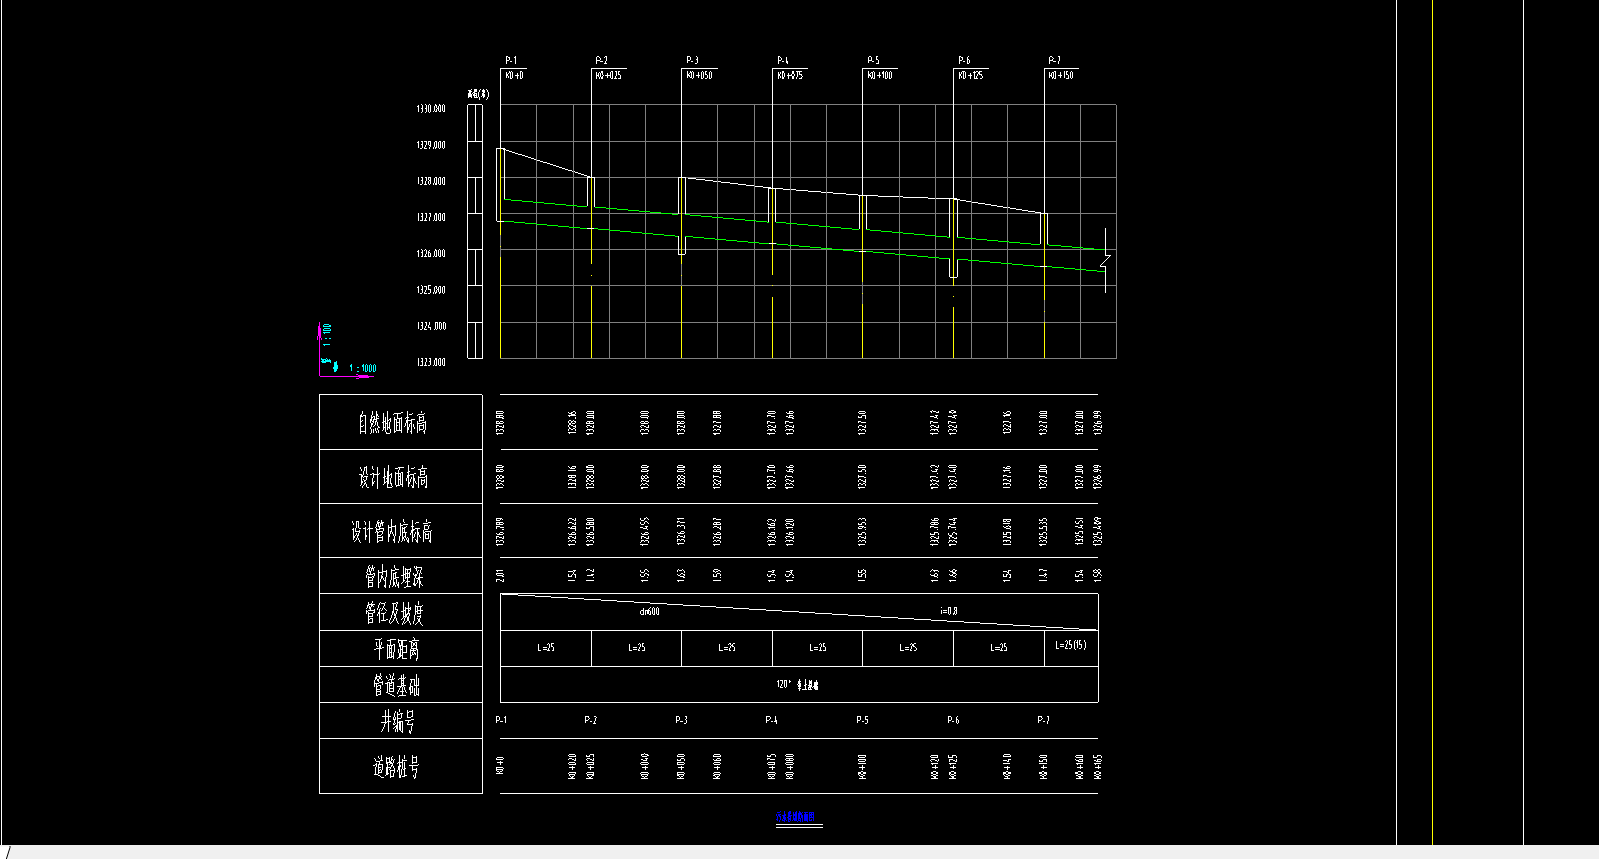
Task: Select P-6 in the 井编号 row
Action: pyautogui.click(x=953, y=720)
